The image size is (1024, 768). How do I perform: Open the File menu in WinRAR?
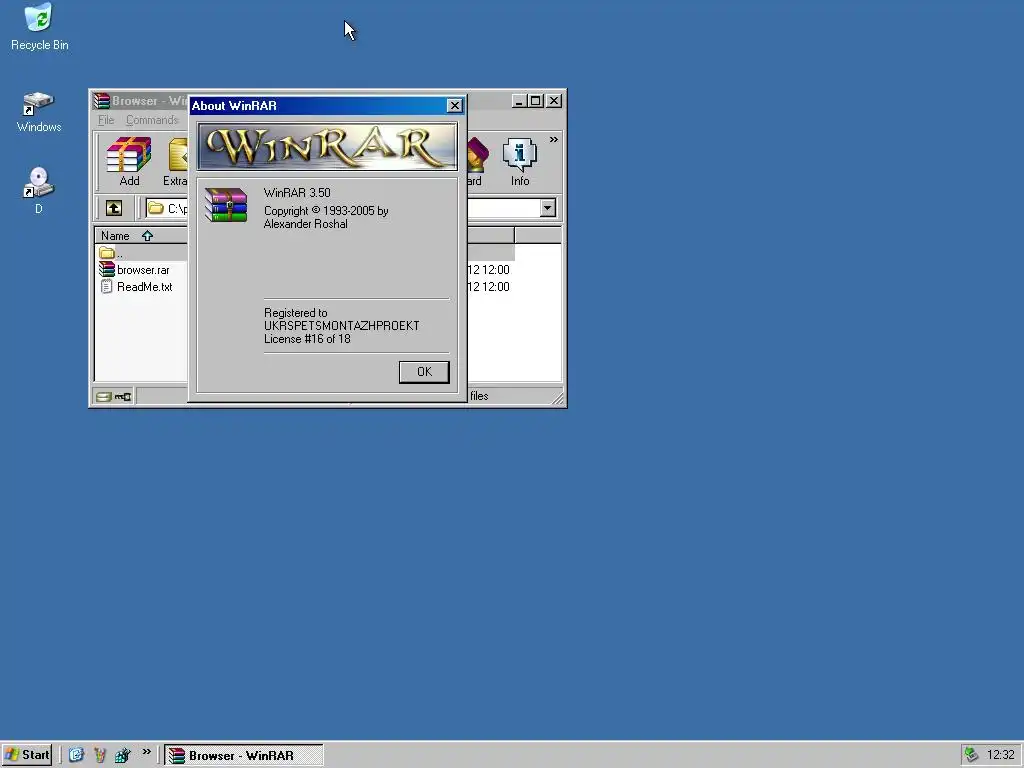coord(106,120)
